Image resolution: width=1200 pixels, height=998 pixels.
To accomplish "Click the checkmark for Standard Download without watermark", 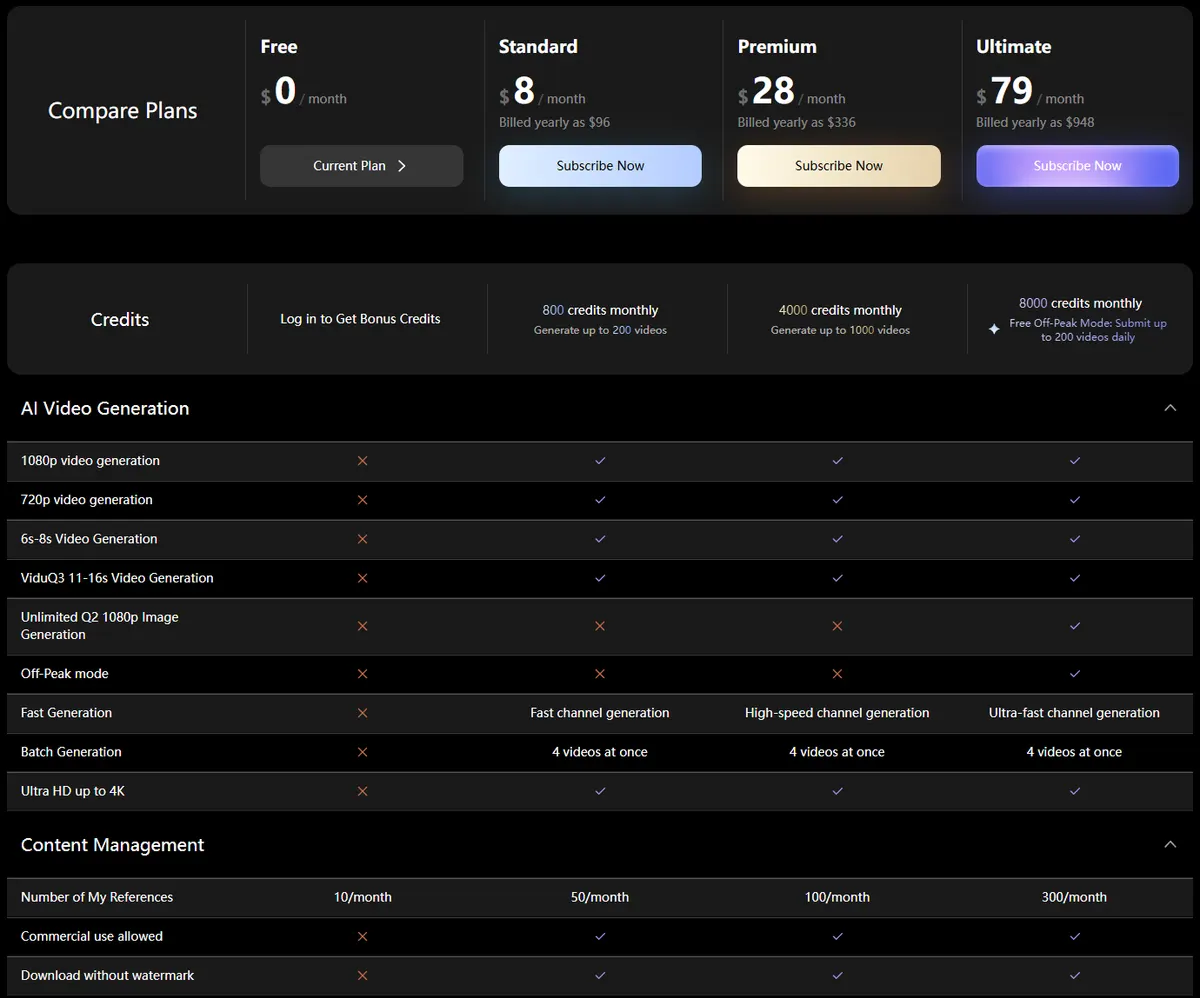I will click(x=600, y=976).
